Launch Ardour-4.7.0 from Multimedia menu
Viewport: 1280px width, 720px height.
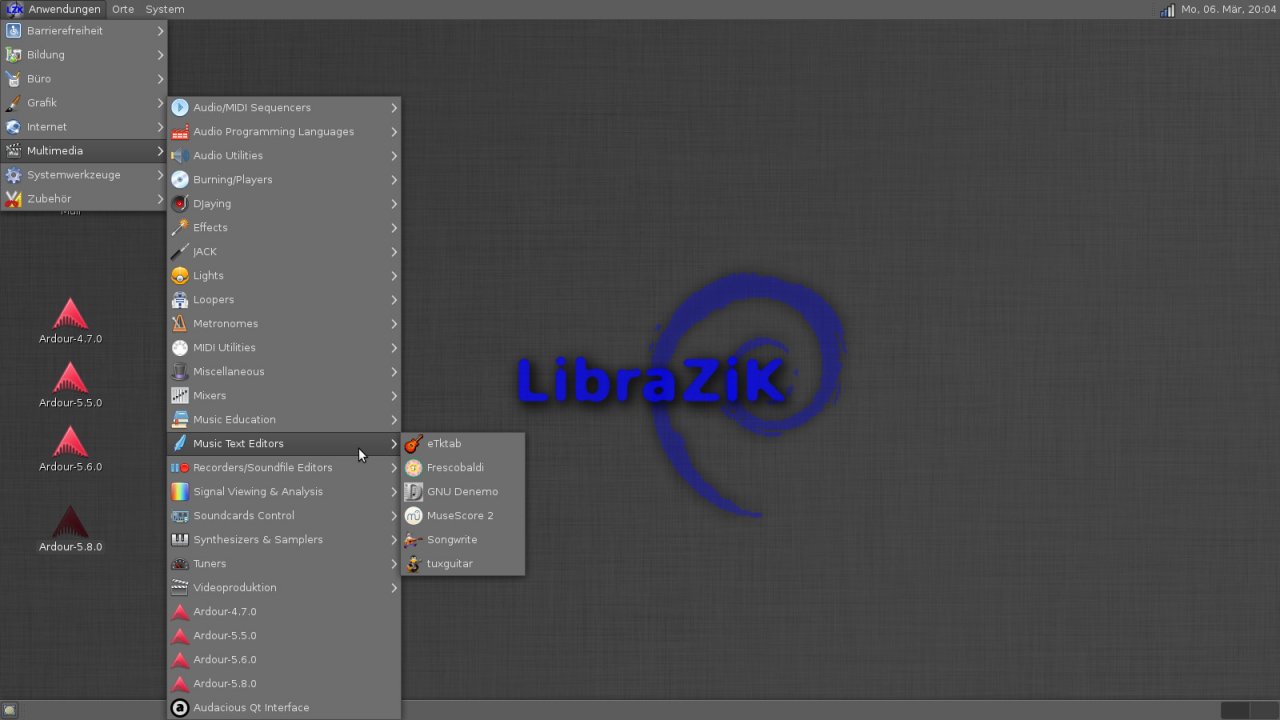point(284,612)
